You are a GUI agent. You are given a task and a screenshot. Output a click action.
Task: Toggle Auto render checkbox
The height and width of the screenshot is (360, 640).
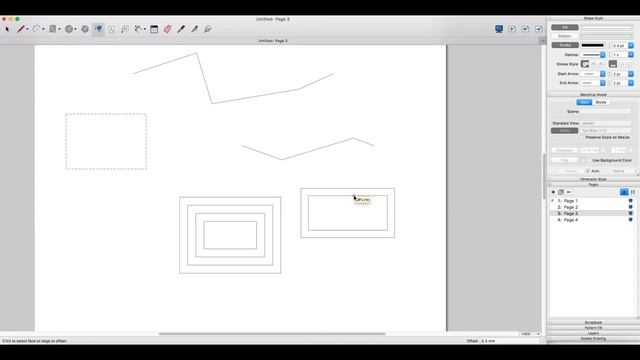(x=588, y=171)
